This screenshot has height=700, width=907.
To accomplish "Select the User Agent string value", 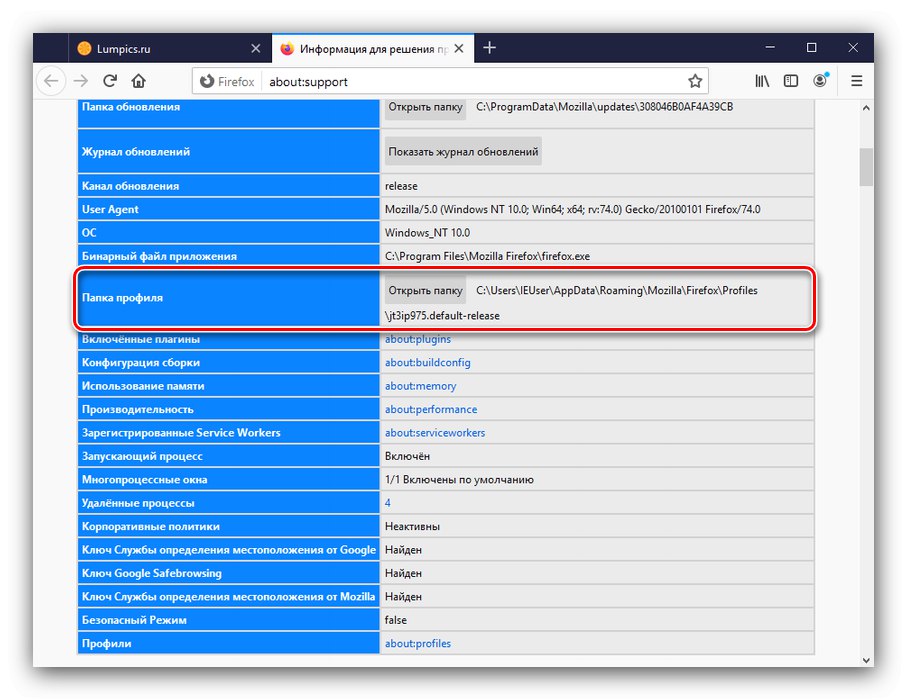I will click(573, 209).
